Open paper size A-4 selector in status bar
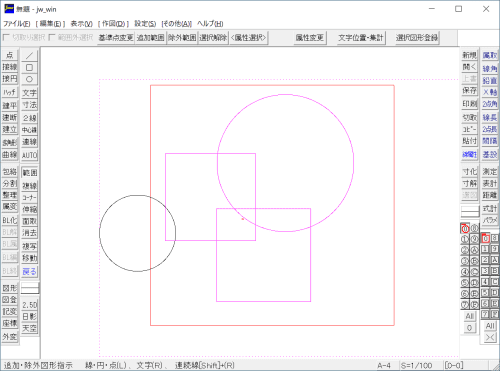 [x=384, y=366]
